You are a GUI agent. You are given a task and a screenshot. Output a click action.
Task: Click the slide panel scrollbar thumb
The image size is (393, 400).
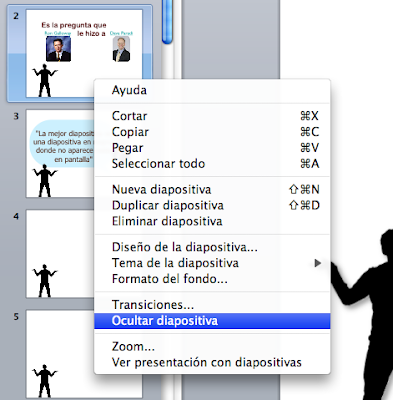[167, 21]
